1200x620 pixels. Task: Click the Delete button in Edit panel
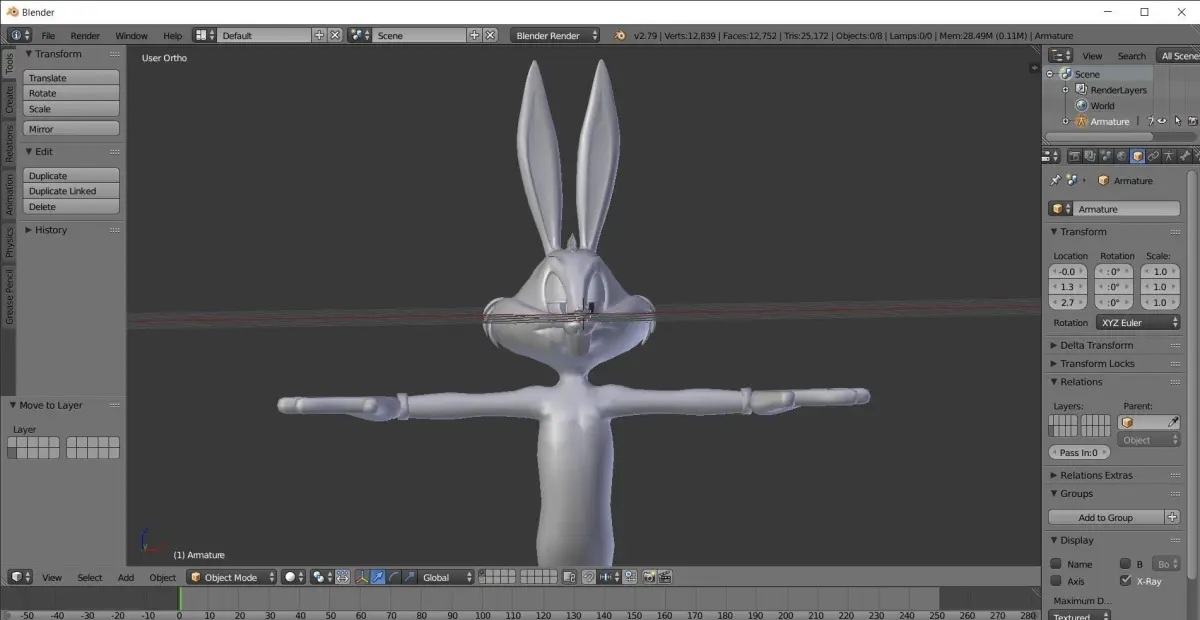tap(71, 207)
